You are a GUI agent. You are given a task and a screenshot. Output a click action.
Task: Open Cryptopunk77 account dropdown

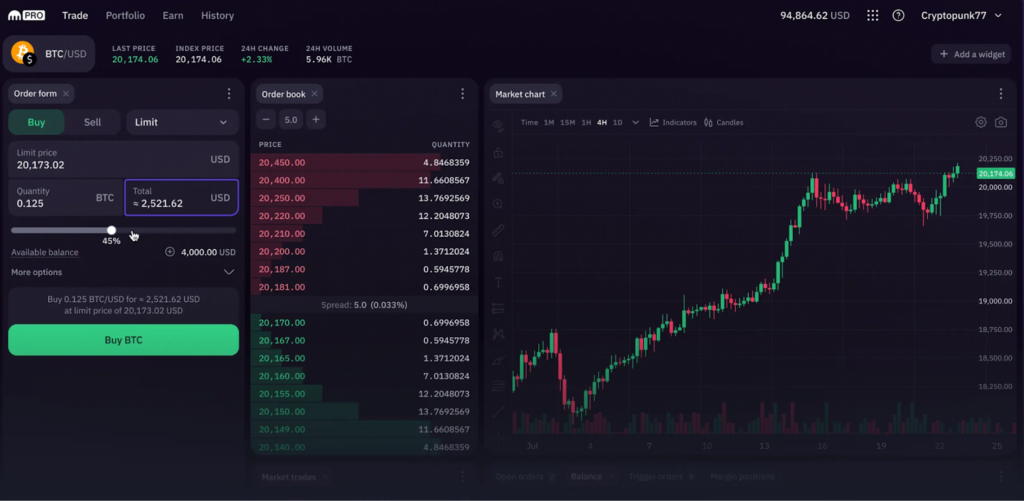coord(961,16)
